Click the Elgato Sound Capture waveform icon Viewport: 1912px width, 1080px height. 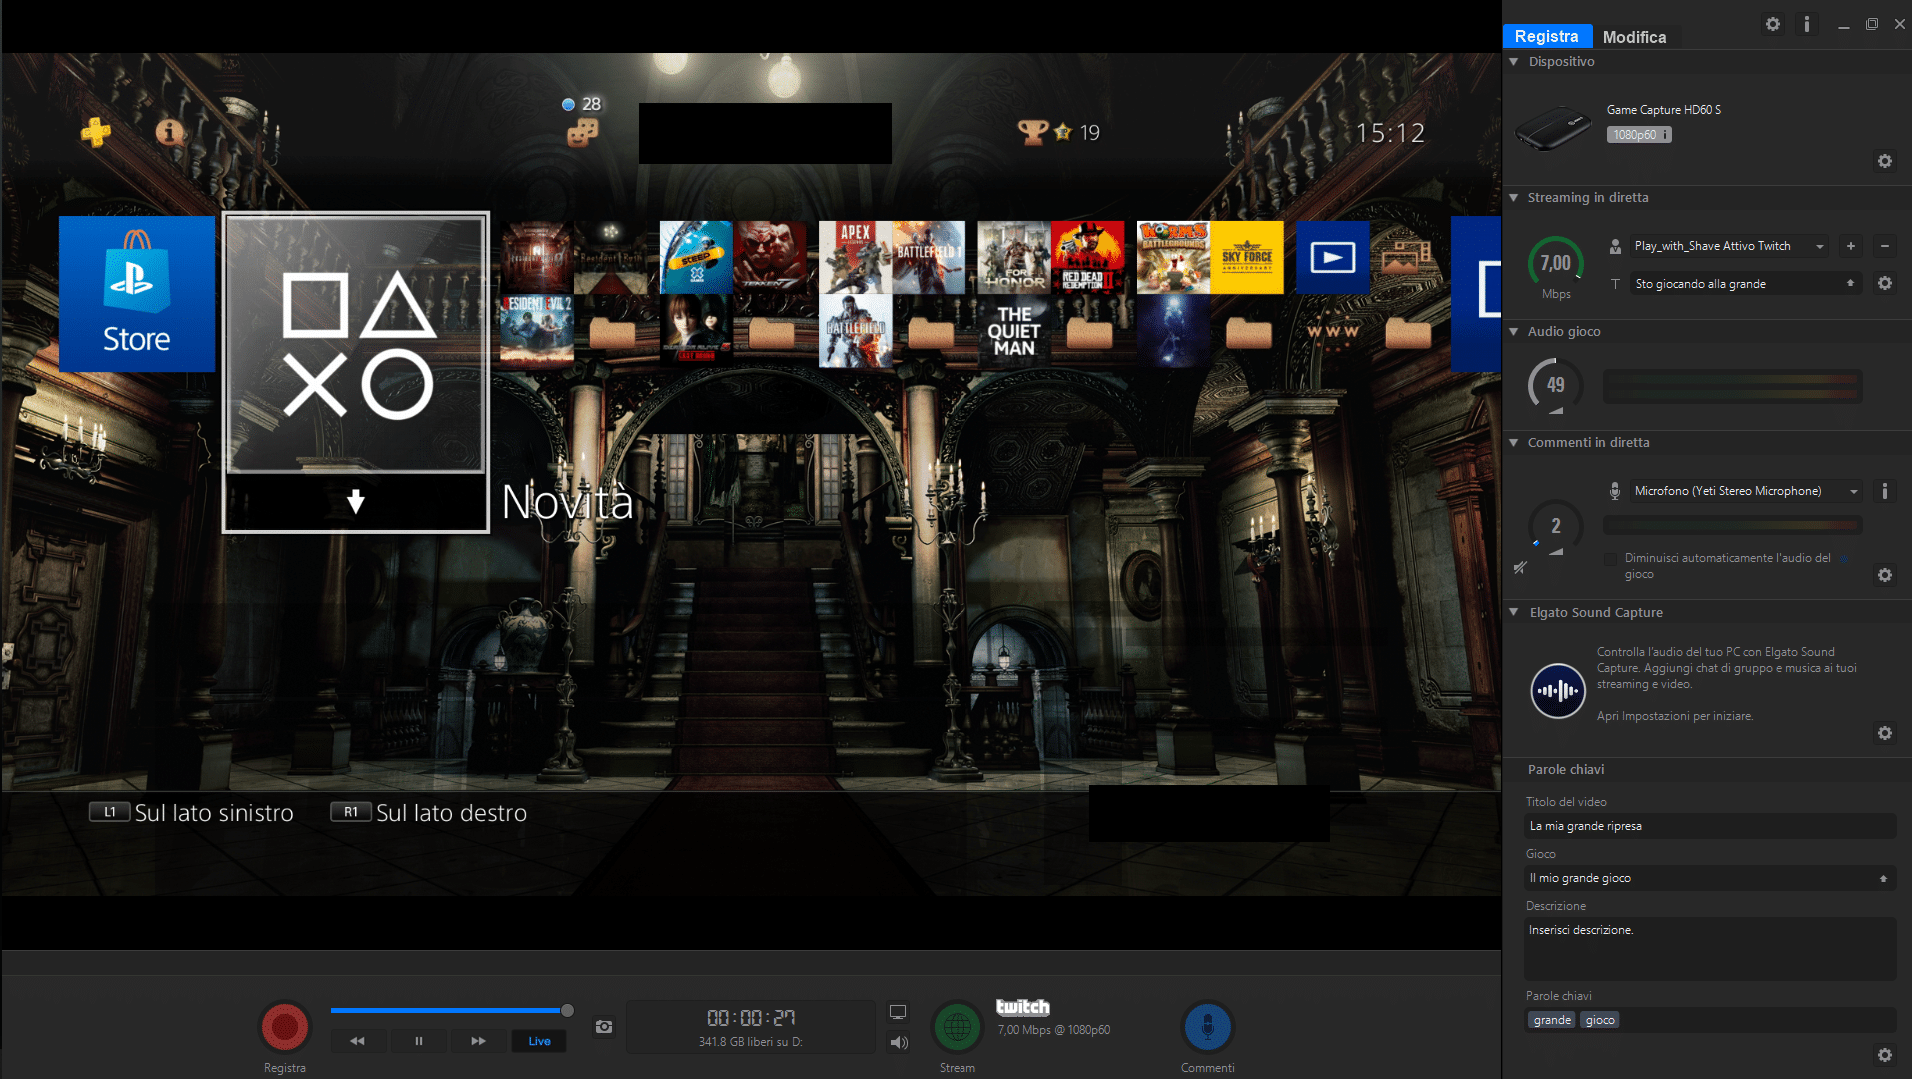point(1558,691)
